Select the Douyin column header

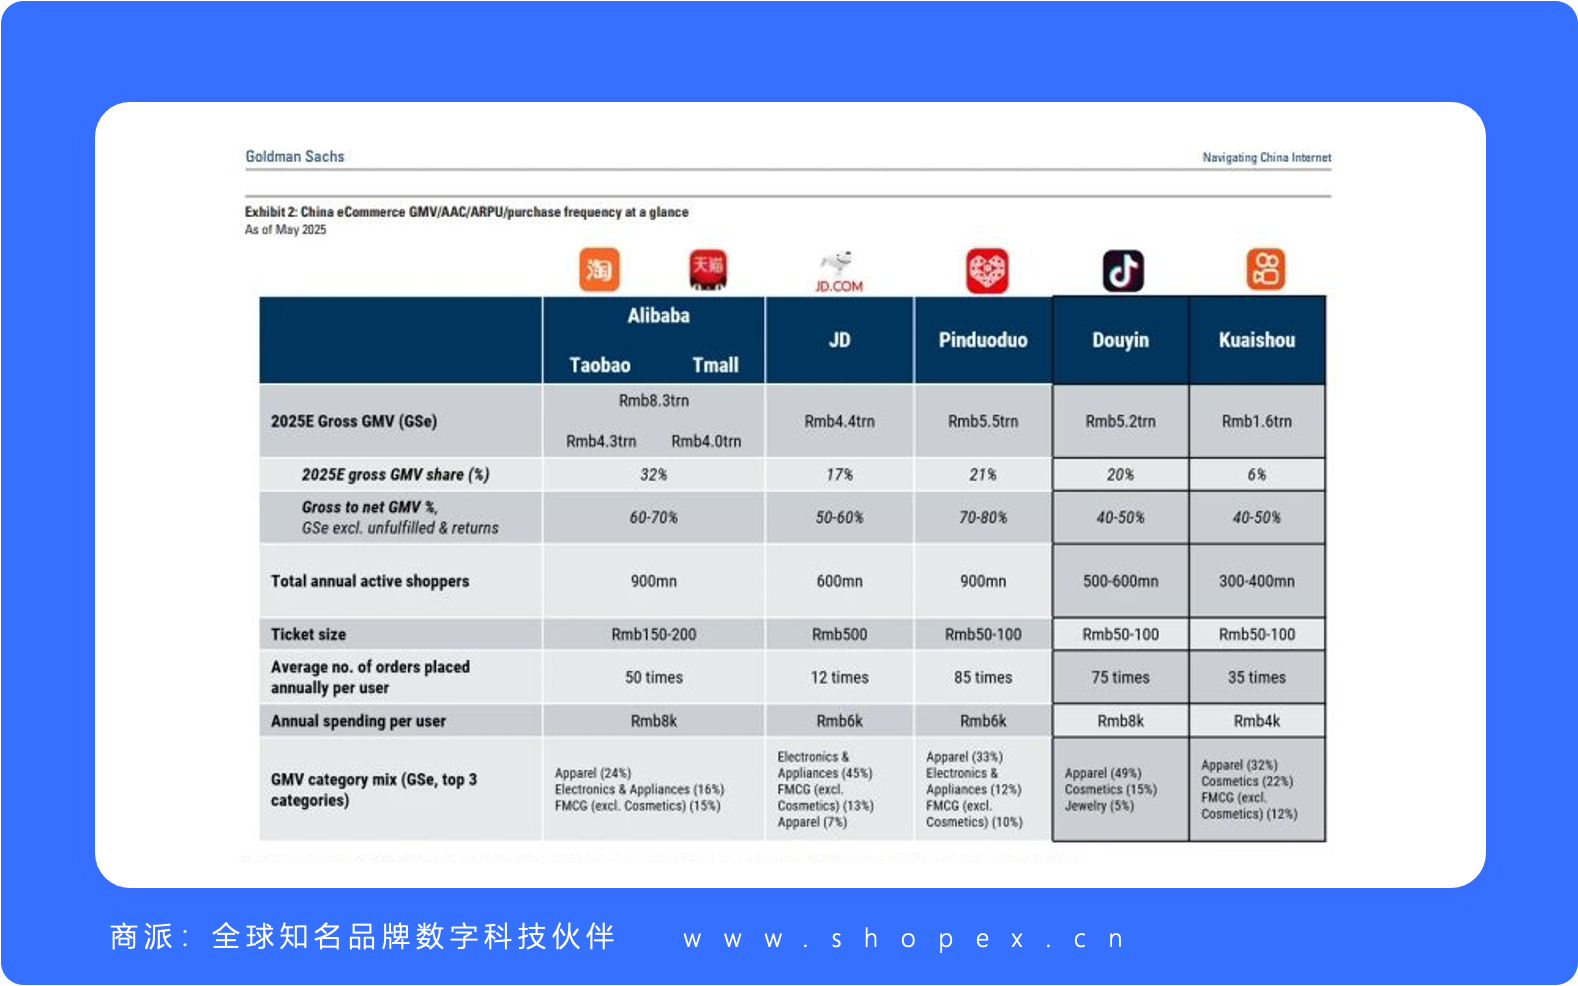pos(1121,340)
